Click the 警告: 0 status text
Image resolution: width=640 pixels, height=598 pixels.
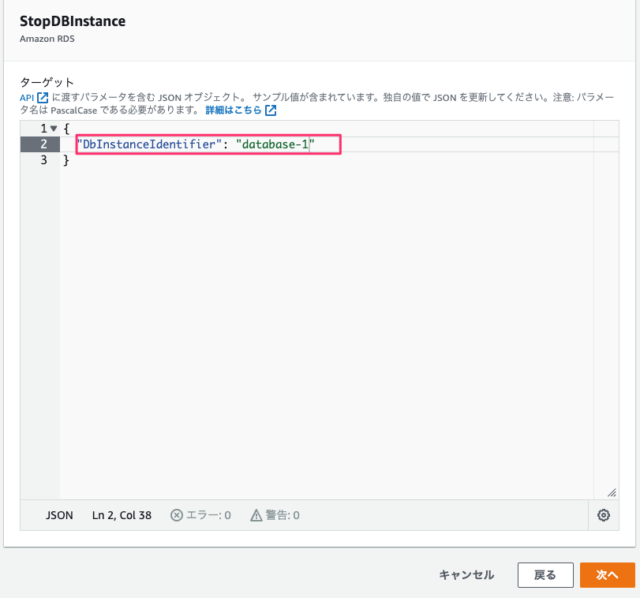(x=282, y=515)
